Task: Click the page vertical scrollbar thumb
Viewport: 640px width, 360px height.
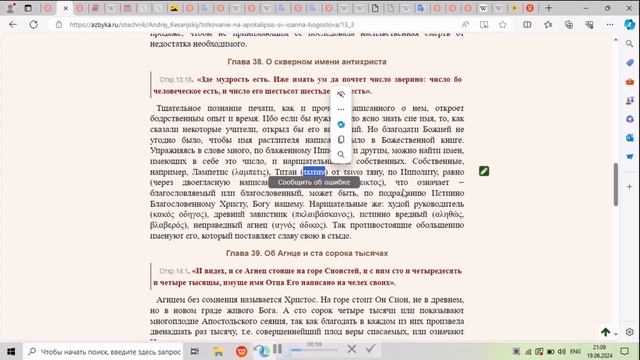Action: (616, 184)
